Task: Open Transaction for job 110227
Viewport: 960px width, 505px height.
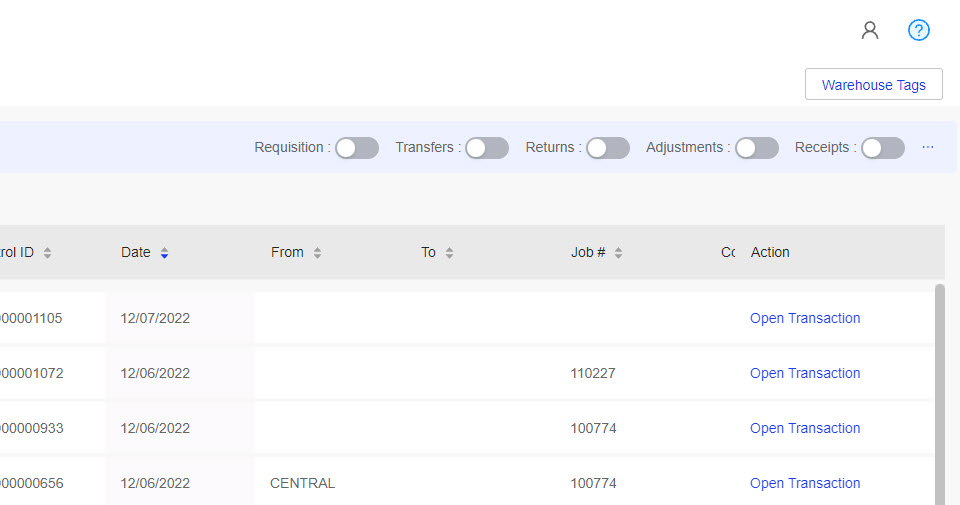Action: [x=805, y=373]
